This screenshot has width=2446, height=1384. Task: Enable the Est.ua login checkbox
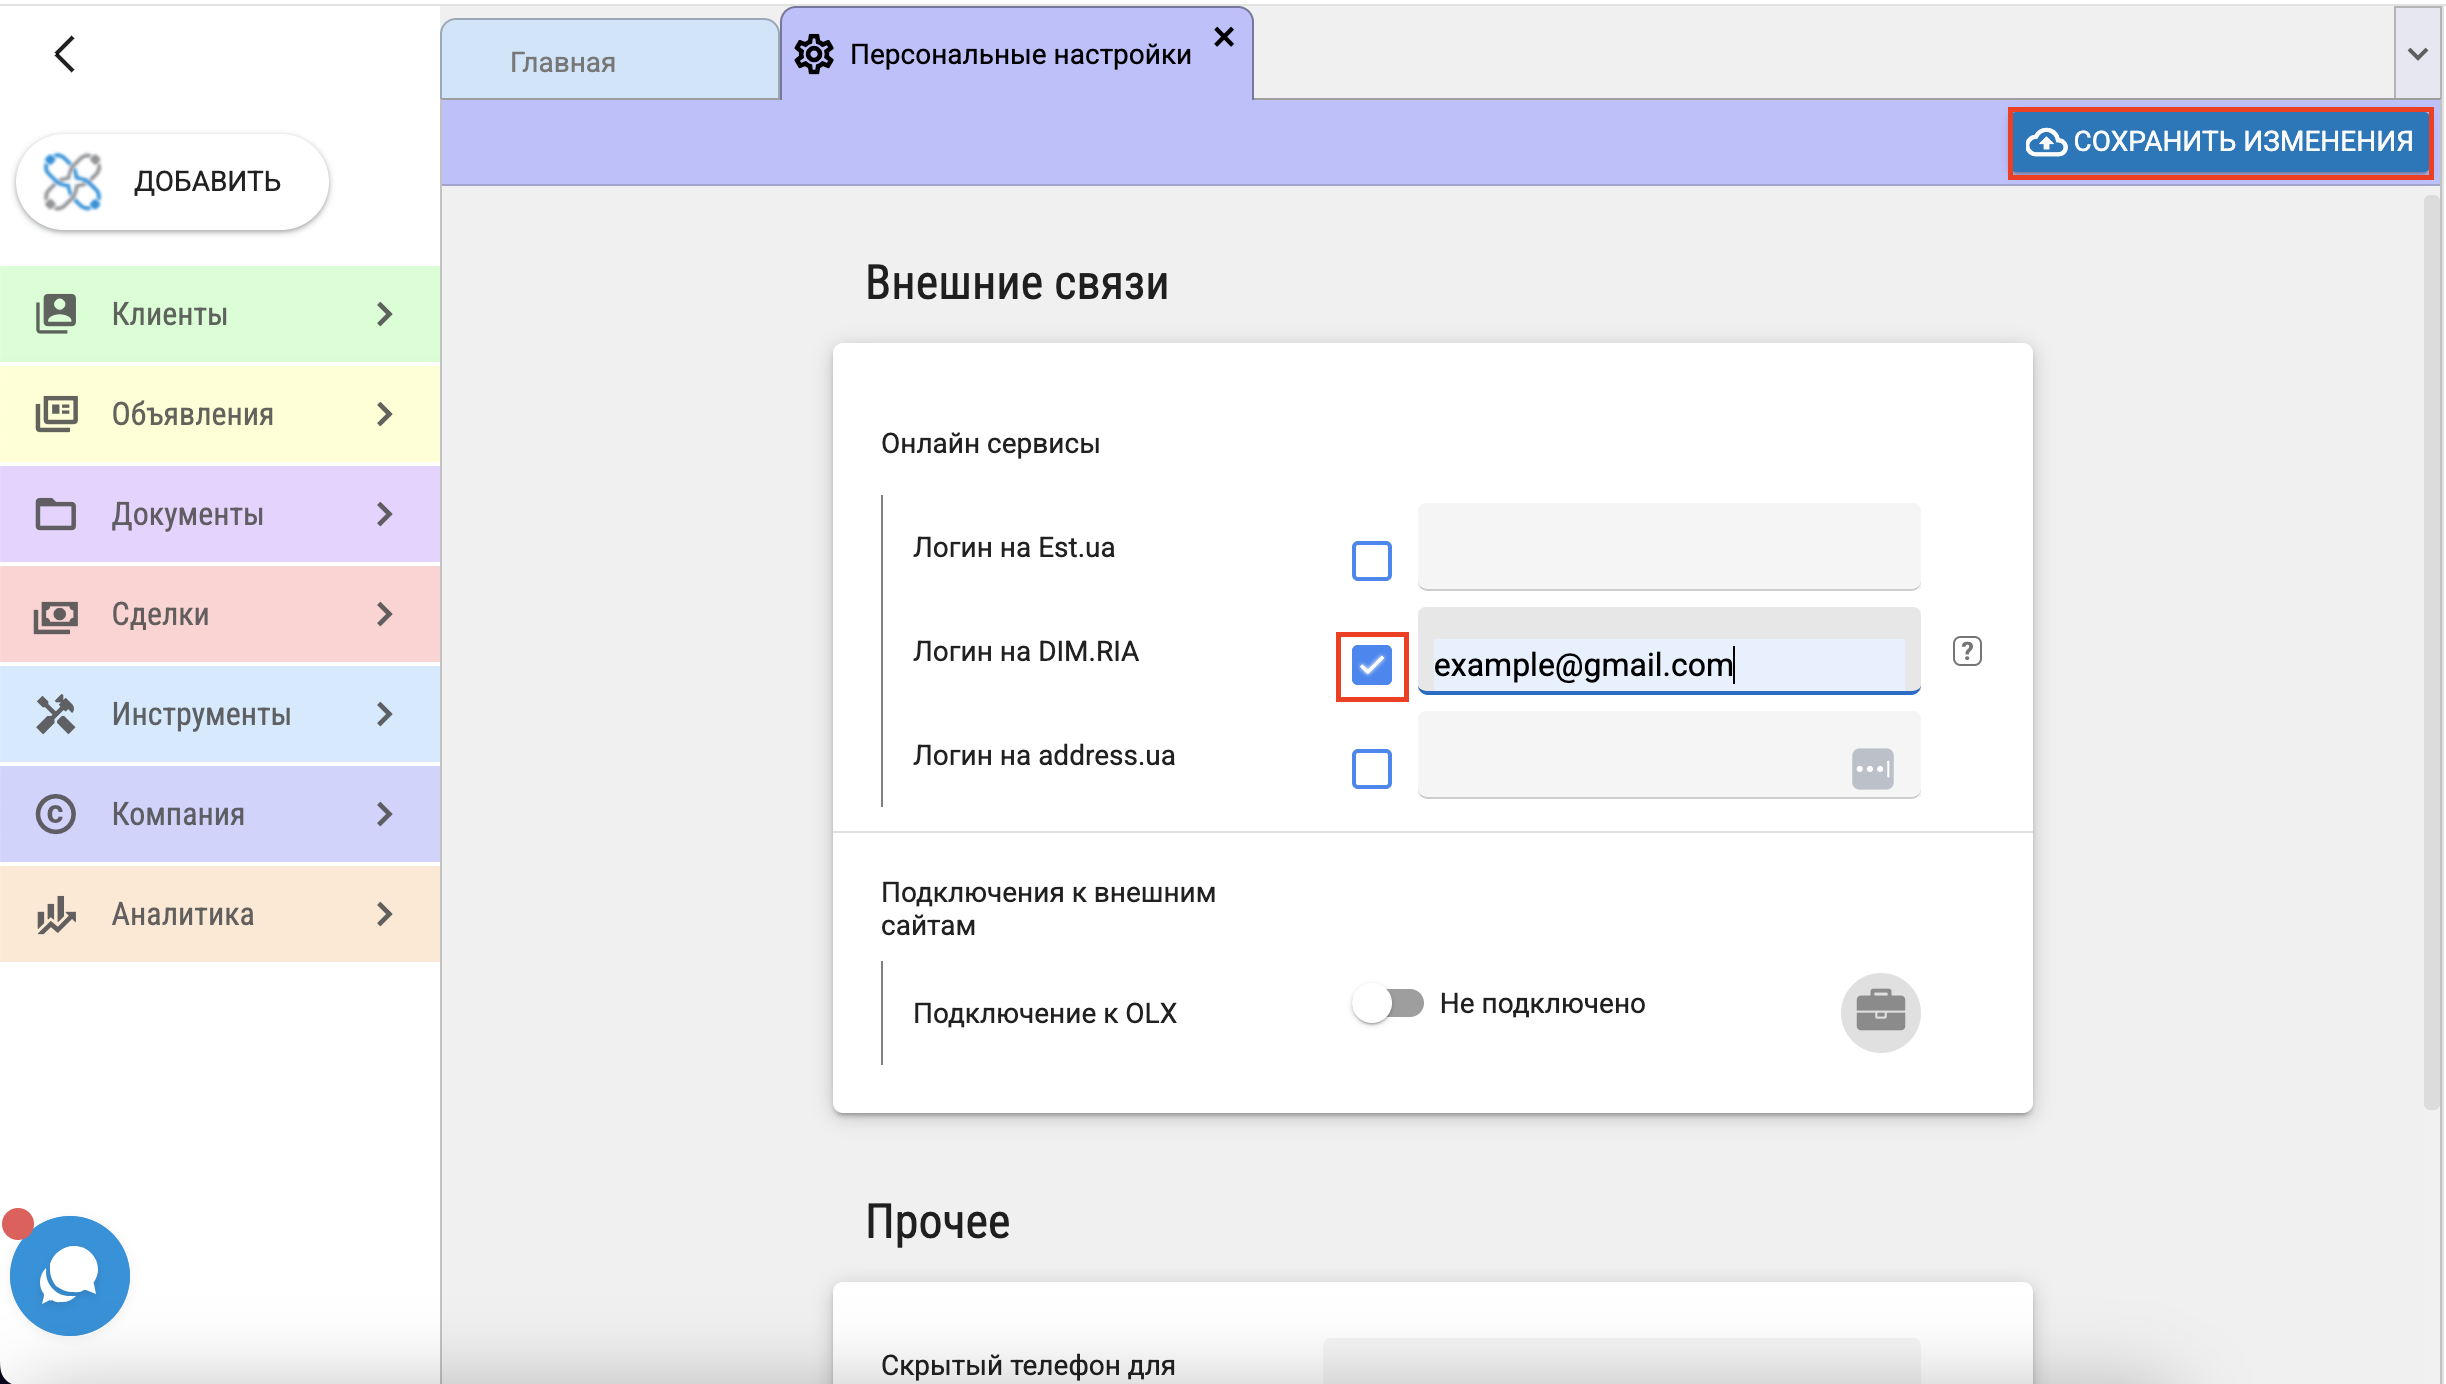click(1371, 561)
